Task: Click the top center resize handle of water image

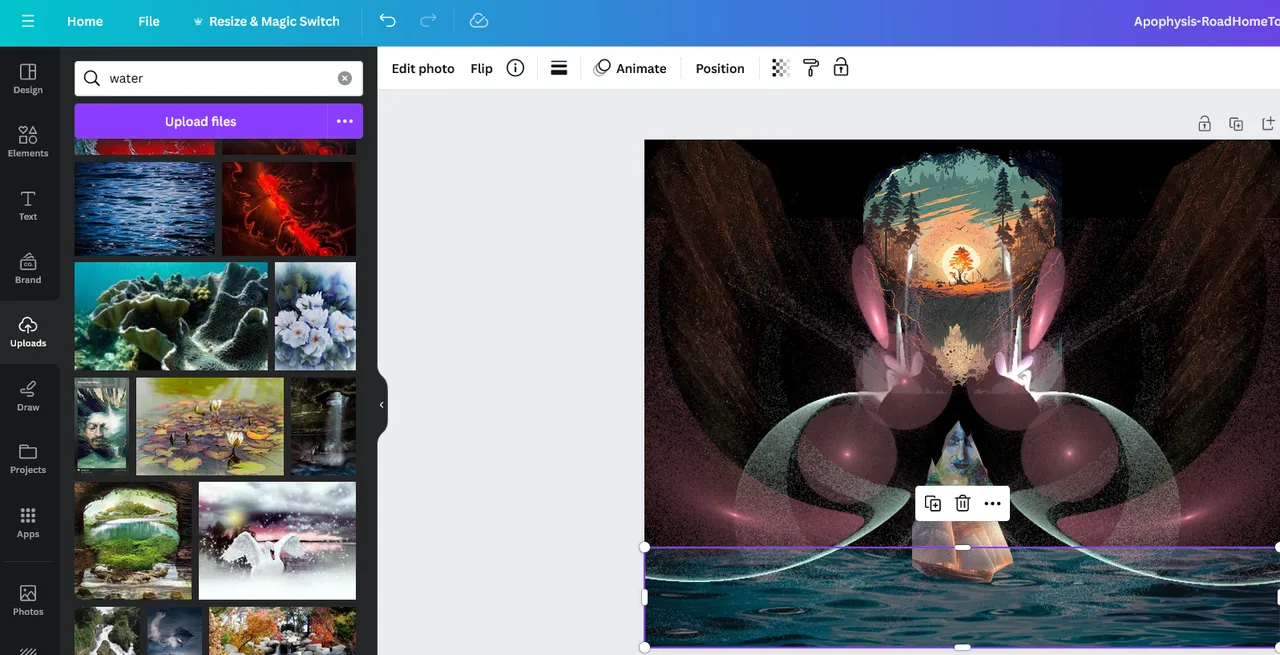Action: click(x=962, y=547)
